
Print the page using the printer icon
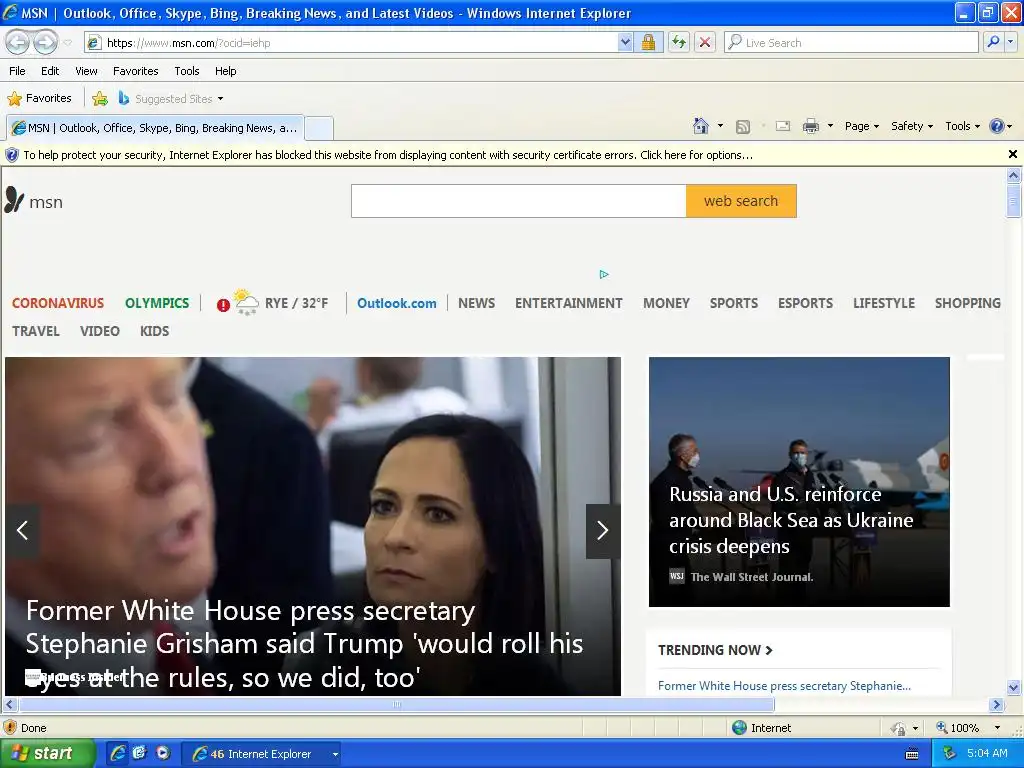pos(810,126)
